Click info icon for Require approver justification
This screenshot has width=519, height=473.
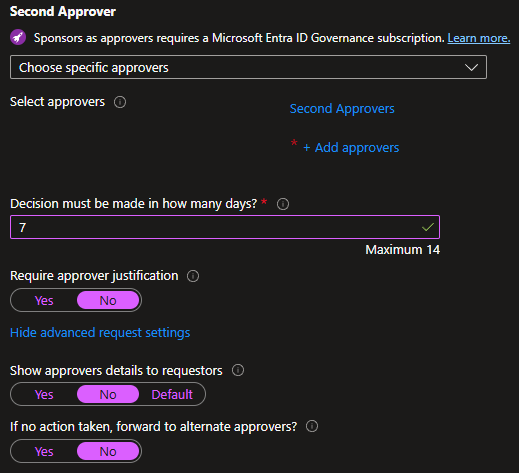click(193, 276)
